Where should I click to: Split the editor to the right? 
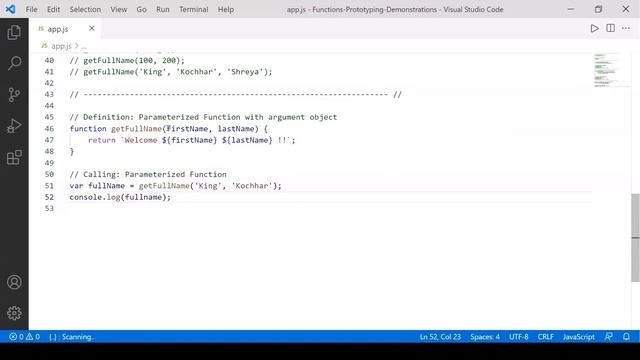610,28
